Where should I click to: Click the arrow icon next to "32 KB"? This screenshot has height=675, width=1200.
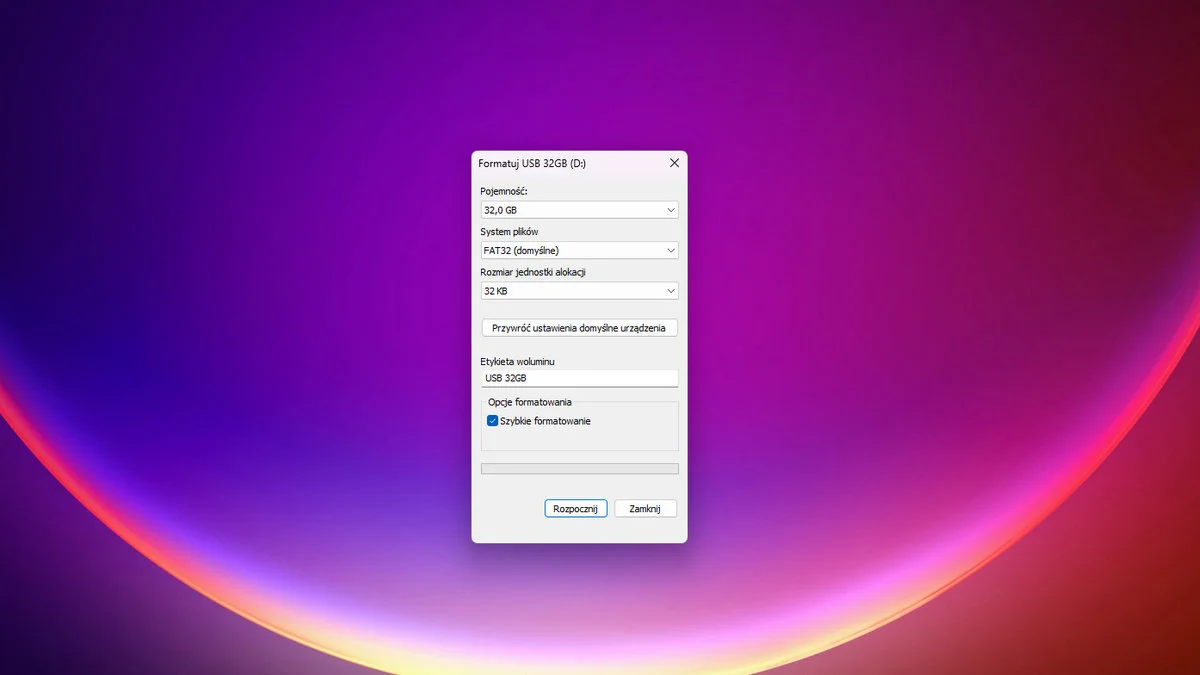point(670,291)
